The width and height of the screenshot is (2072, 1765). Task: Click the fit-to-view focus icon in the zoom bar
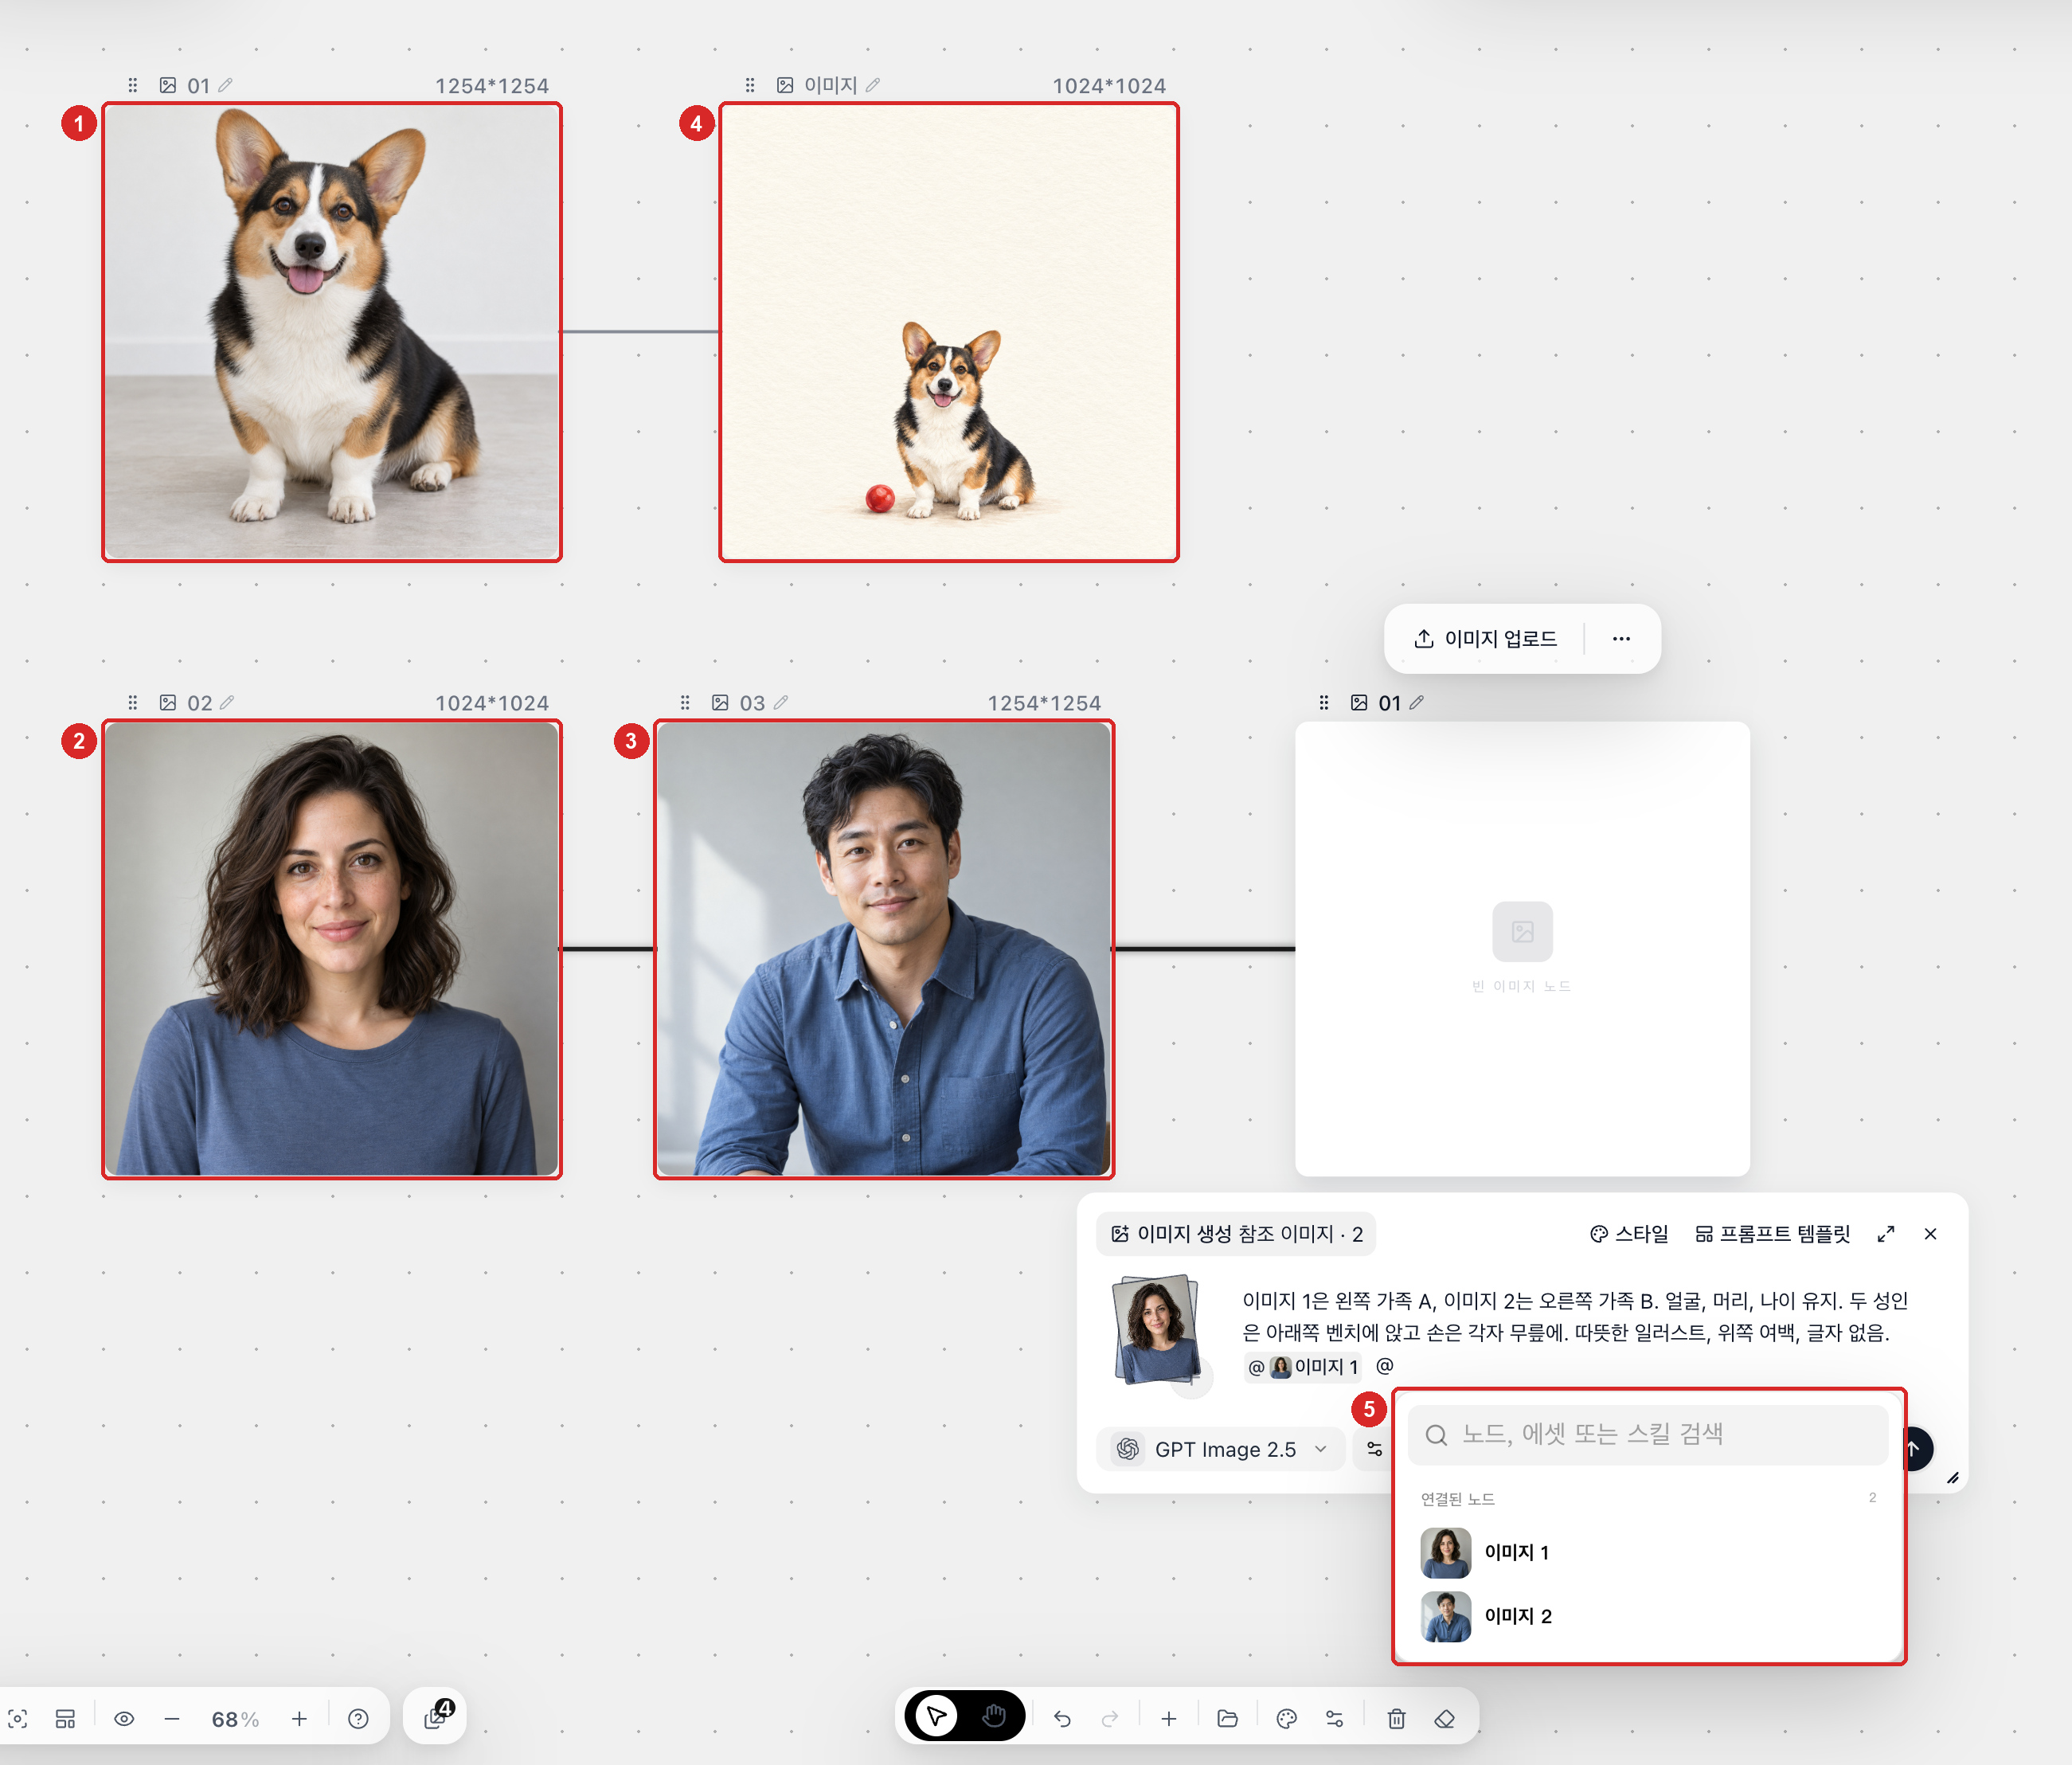18,1718
